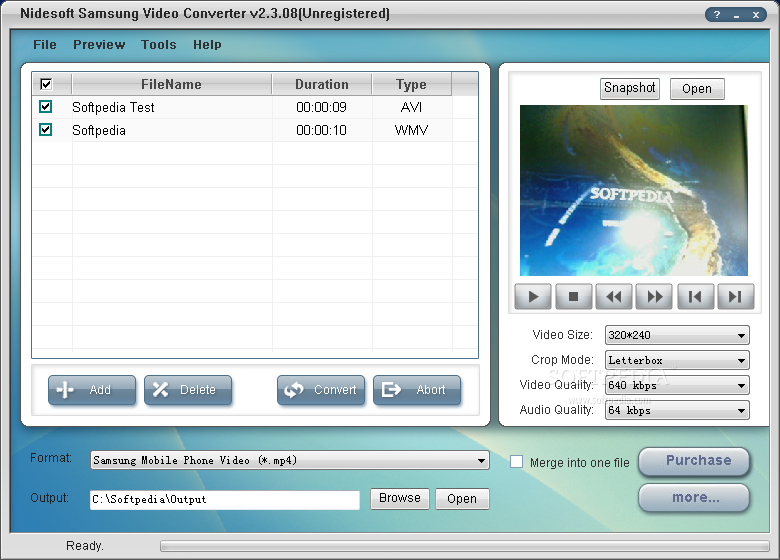Open the Audio Quality dropdown

(677, 410)
